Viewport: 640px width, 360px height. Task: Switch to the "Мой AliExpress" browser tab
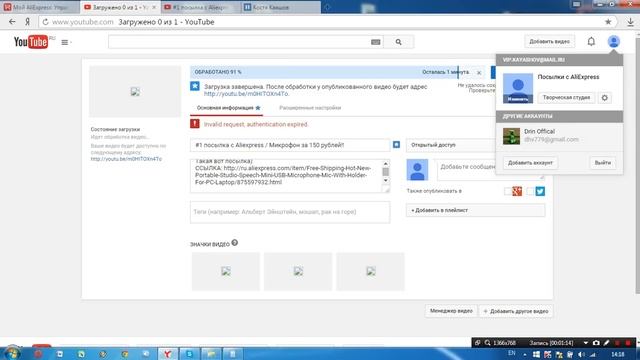tap(39, 7)
